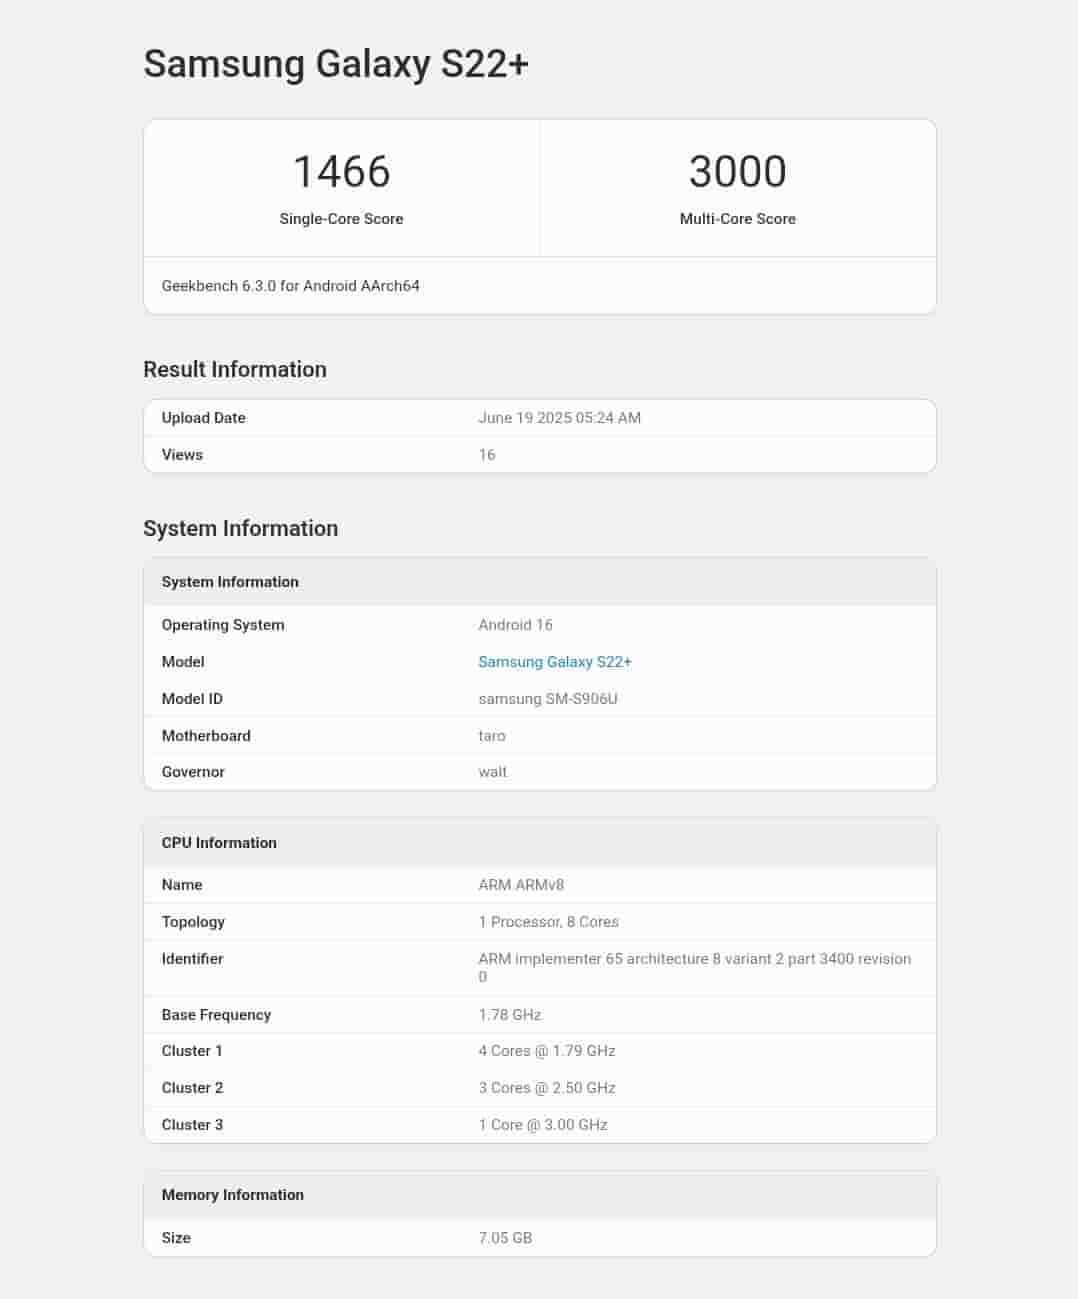Image resolution: width=1078 pixels, height=1299 pixels.
Task: Click the Governor row label
Action: 193,772
